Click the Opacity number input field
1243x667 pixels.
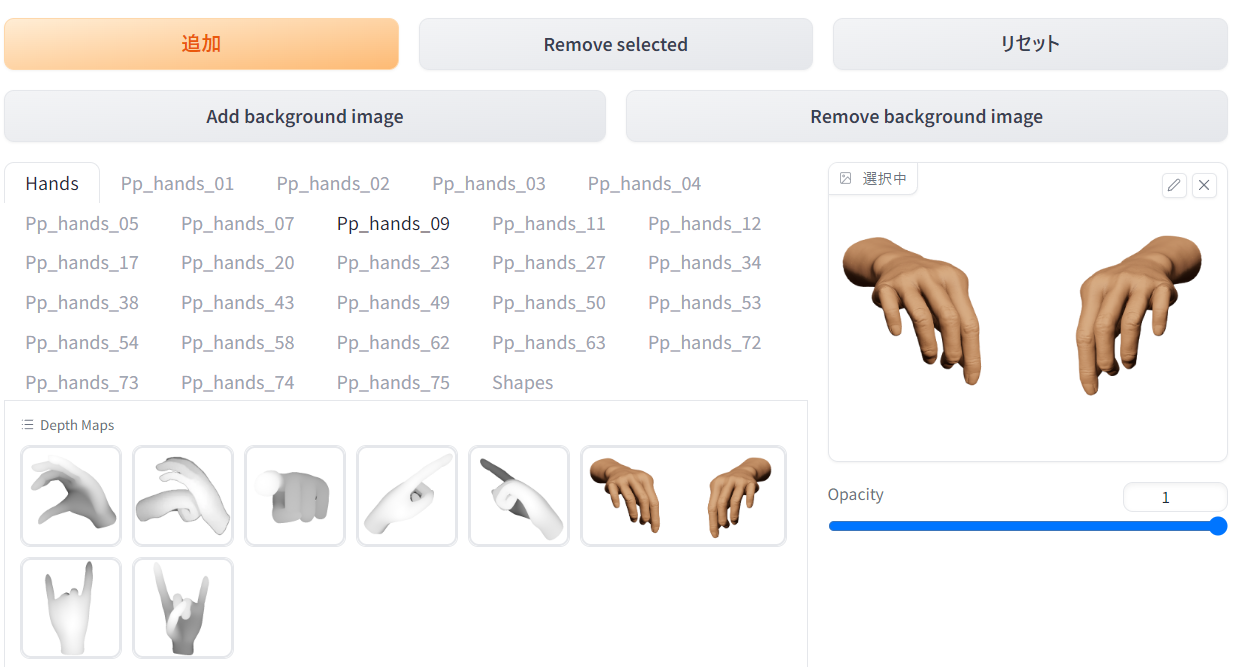click(1175, 497)
